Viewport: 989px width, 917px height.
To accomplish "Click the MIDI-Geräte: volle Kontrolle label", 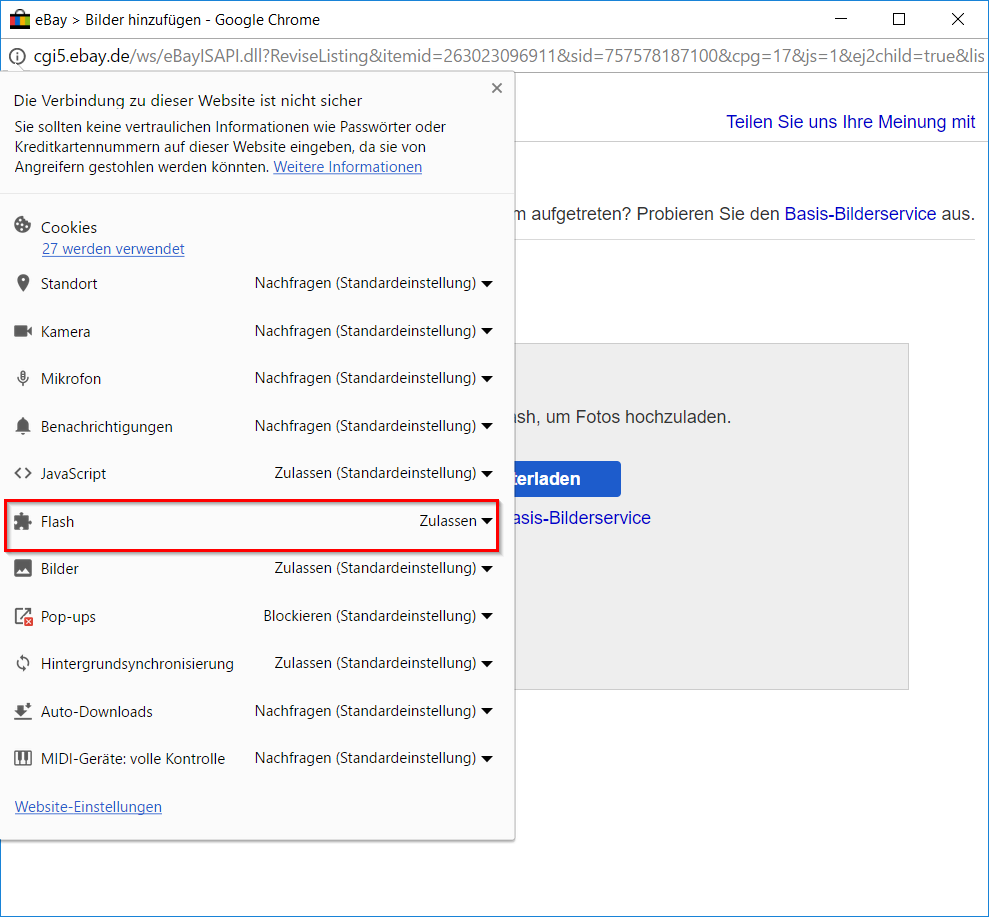I will pos(133,759).
